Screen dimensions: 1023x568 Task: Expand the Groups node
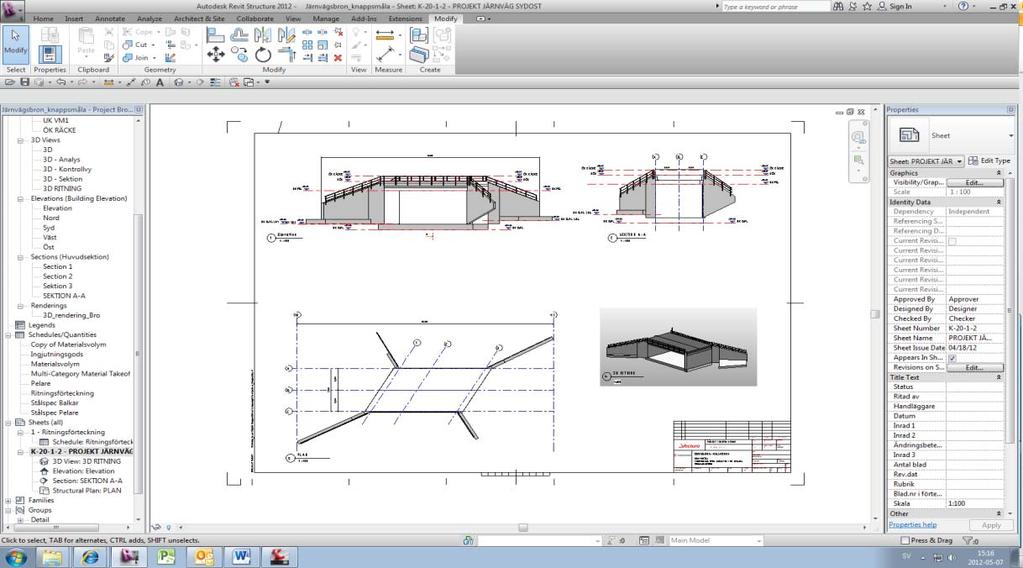[8, 511]
